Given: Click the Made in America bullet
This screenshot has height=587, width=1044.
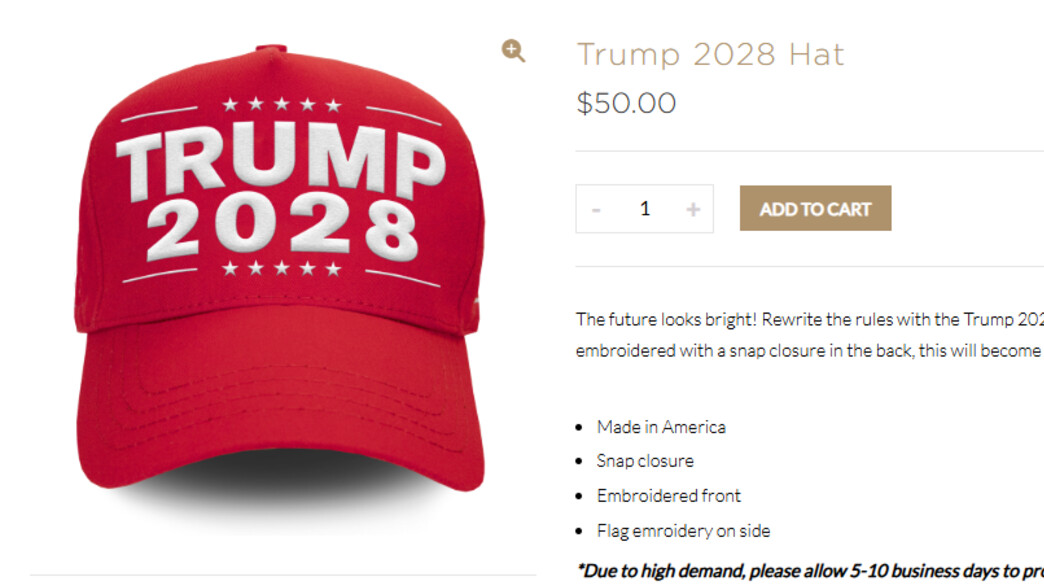Looking at the screenshot, I should point(660,427).
